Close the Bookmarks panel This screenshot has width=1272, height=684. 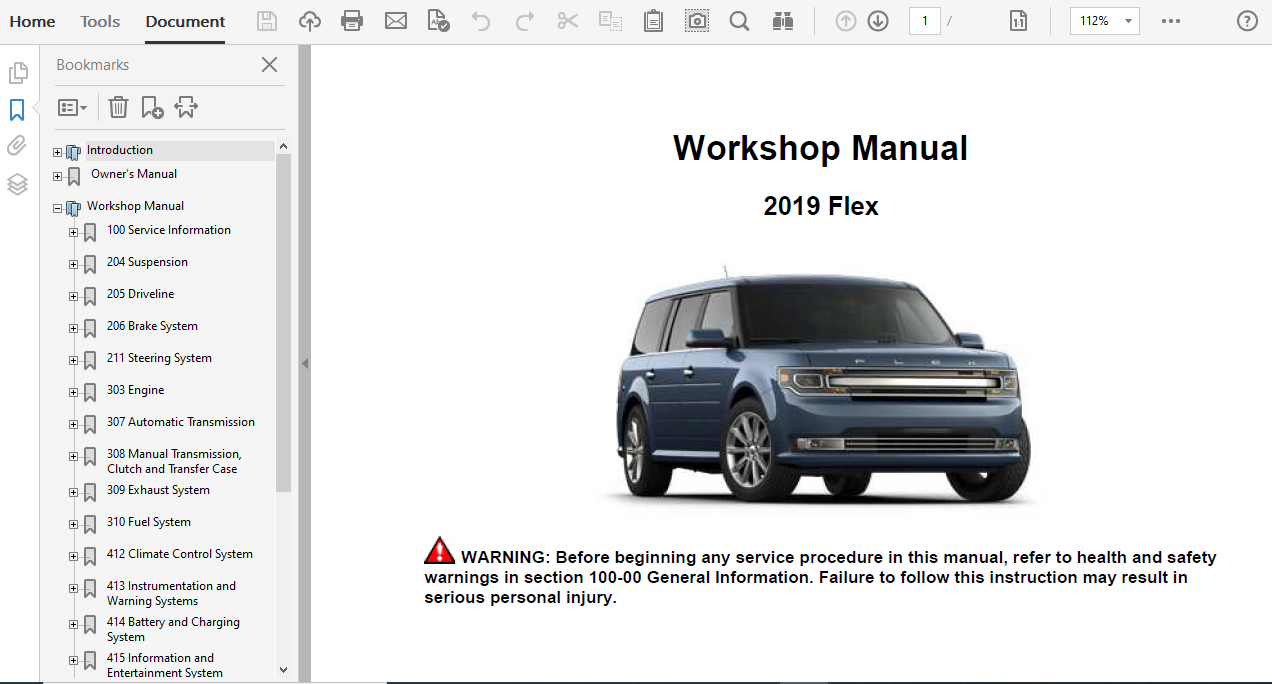269,65
